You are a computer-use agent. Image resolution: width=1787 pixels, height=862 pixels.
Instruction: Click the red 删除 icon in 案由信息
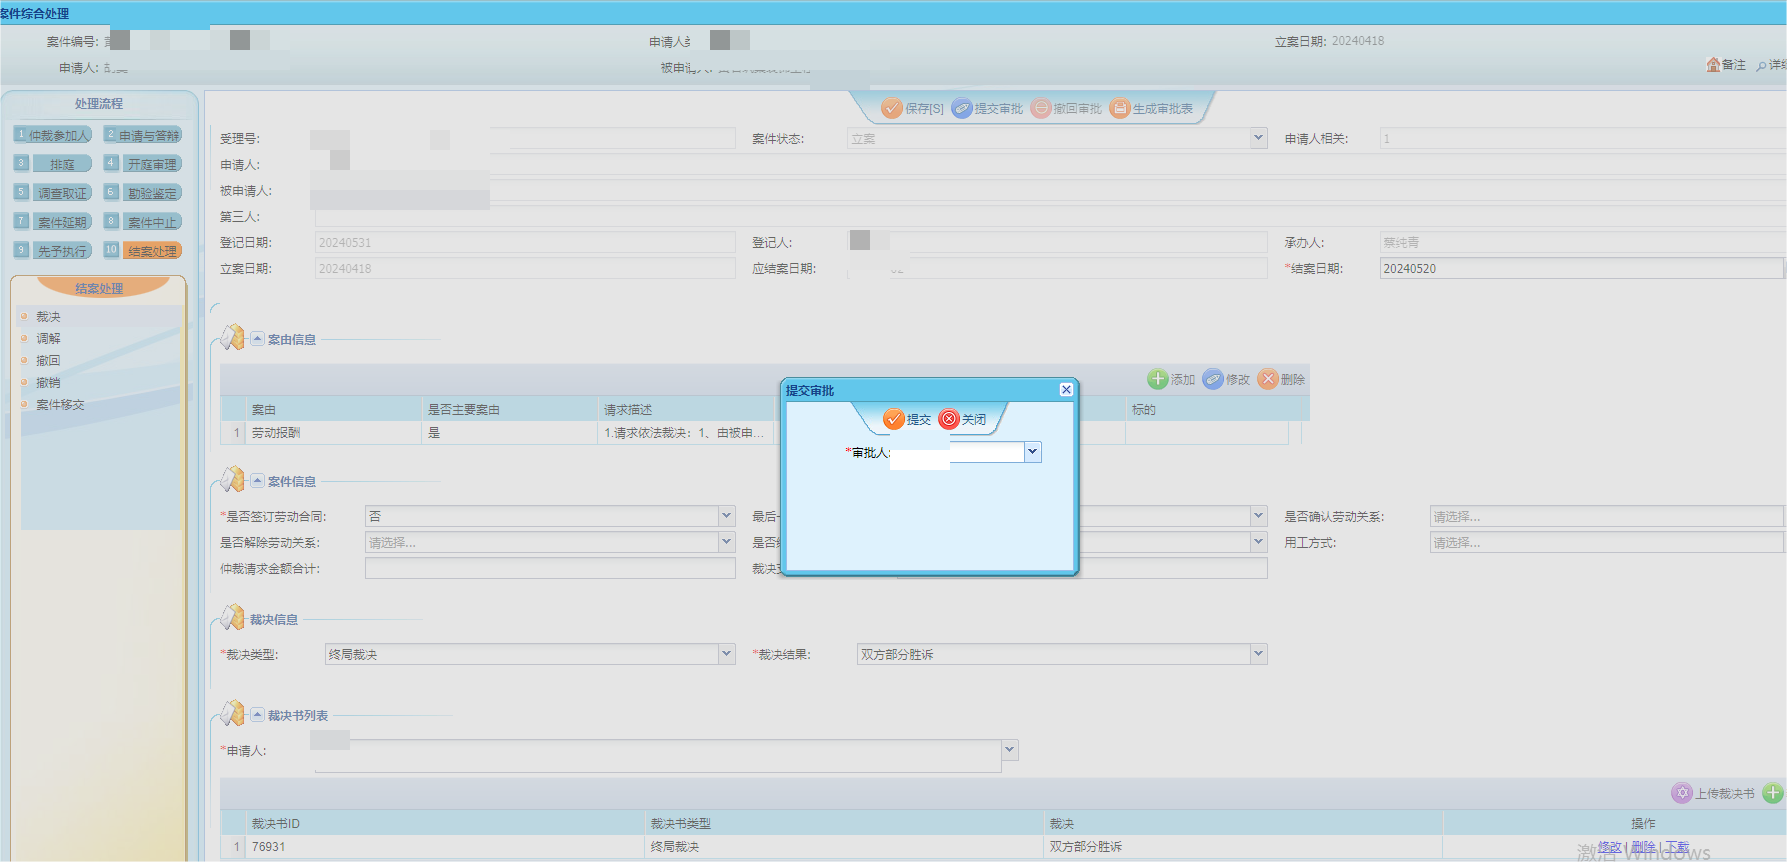(1268, 379)
